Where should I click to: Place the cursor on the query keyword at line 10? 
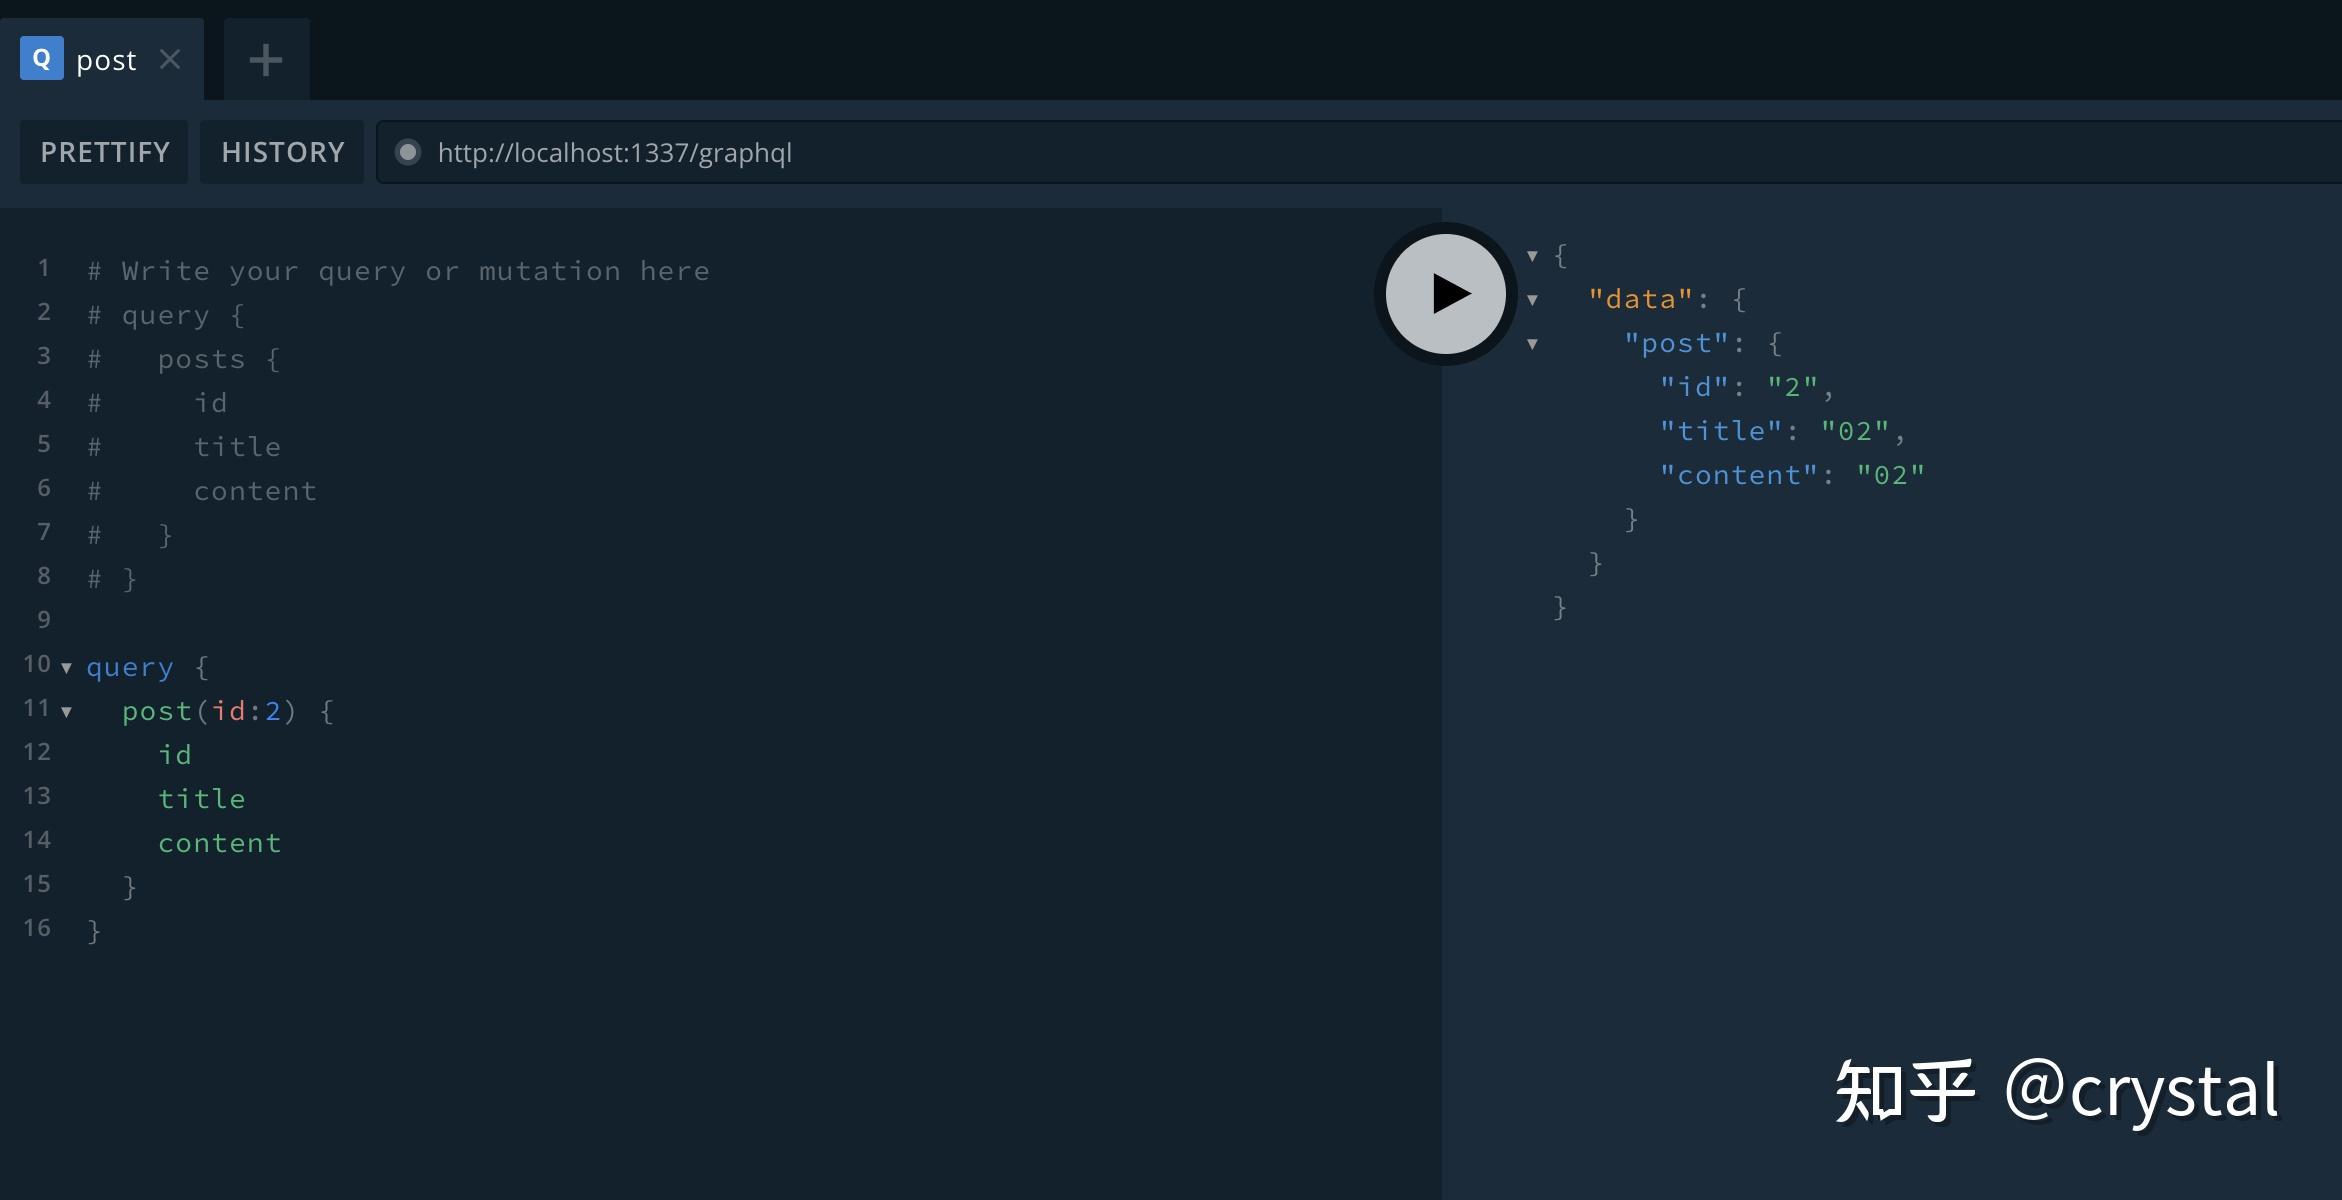coord(130,667)
